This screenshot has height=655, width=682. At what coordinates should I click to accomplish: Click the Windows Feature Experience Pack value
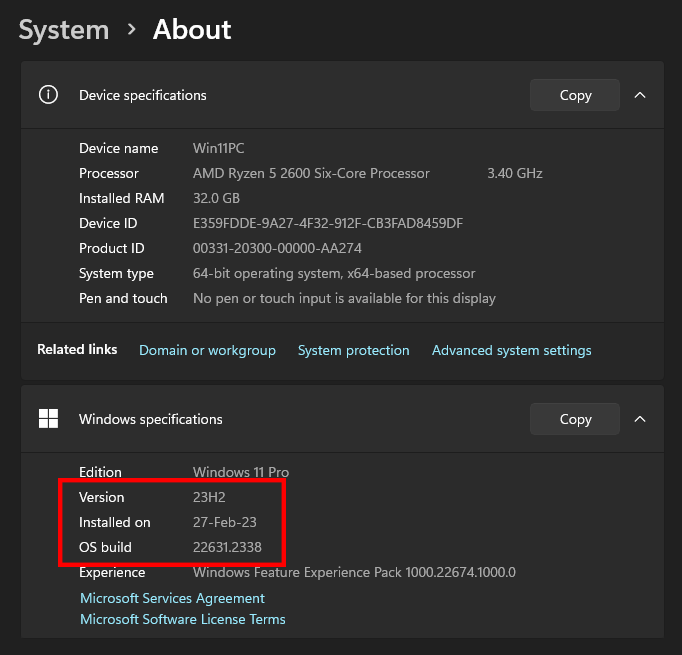(354, 572)
